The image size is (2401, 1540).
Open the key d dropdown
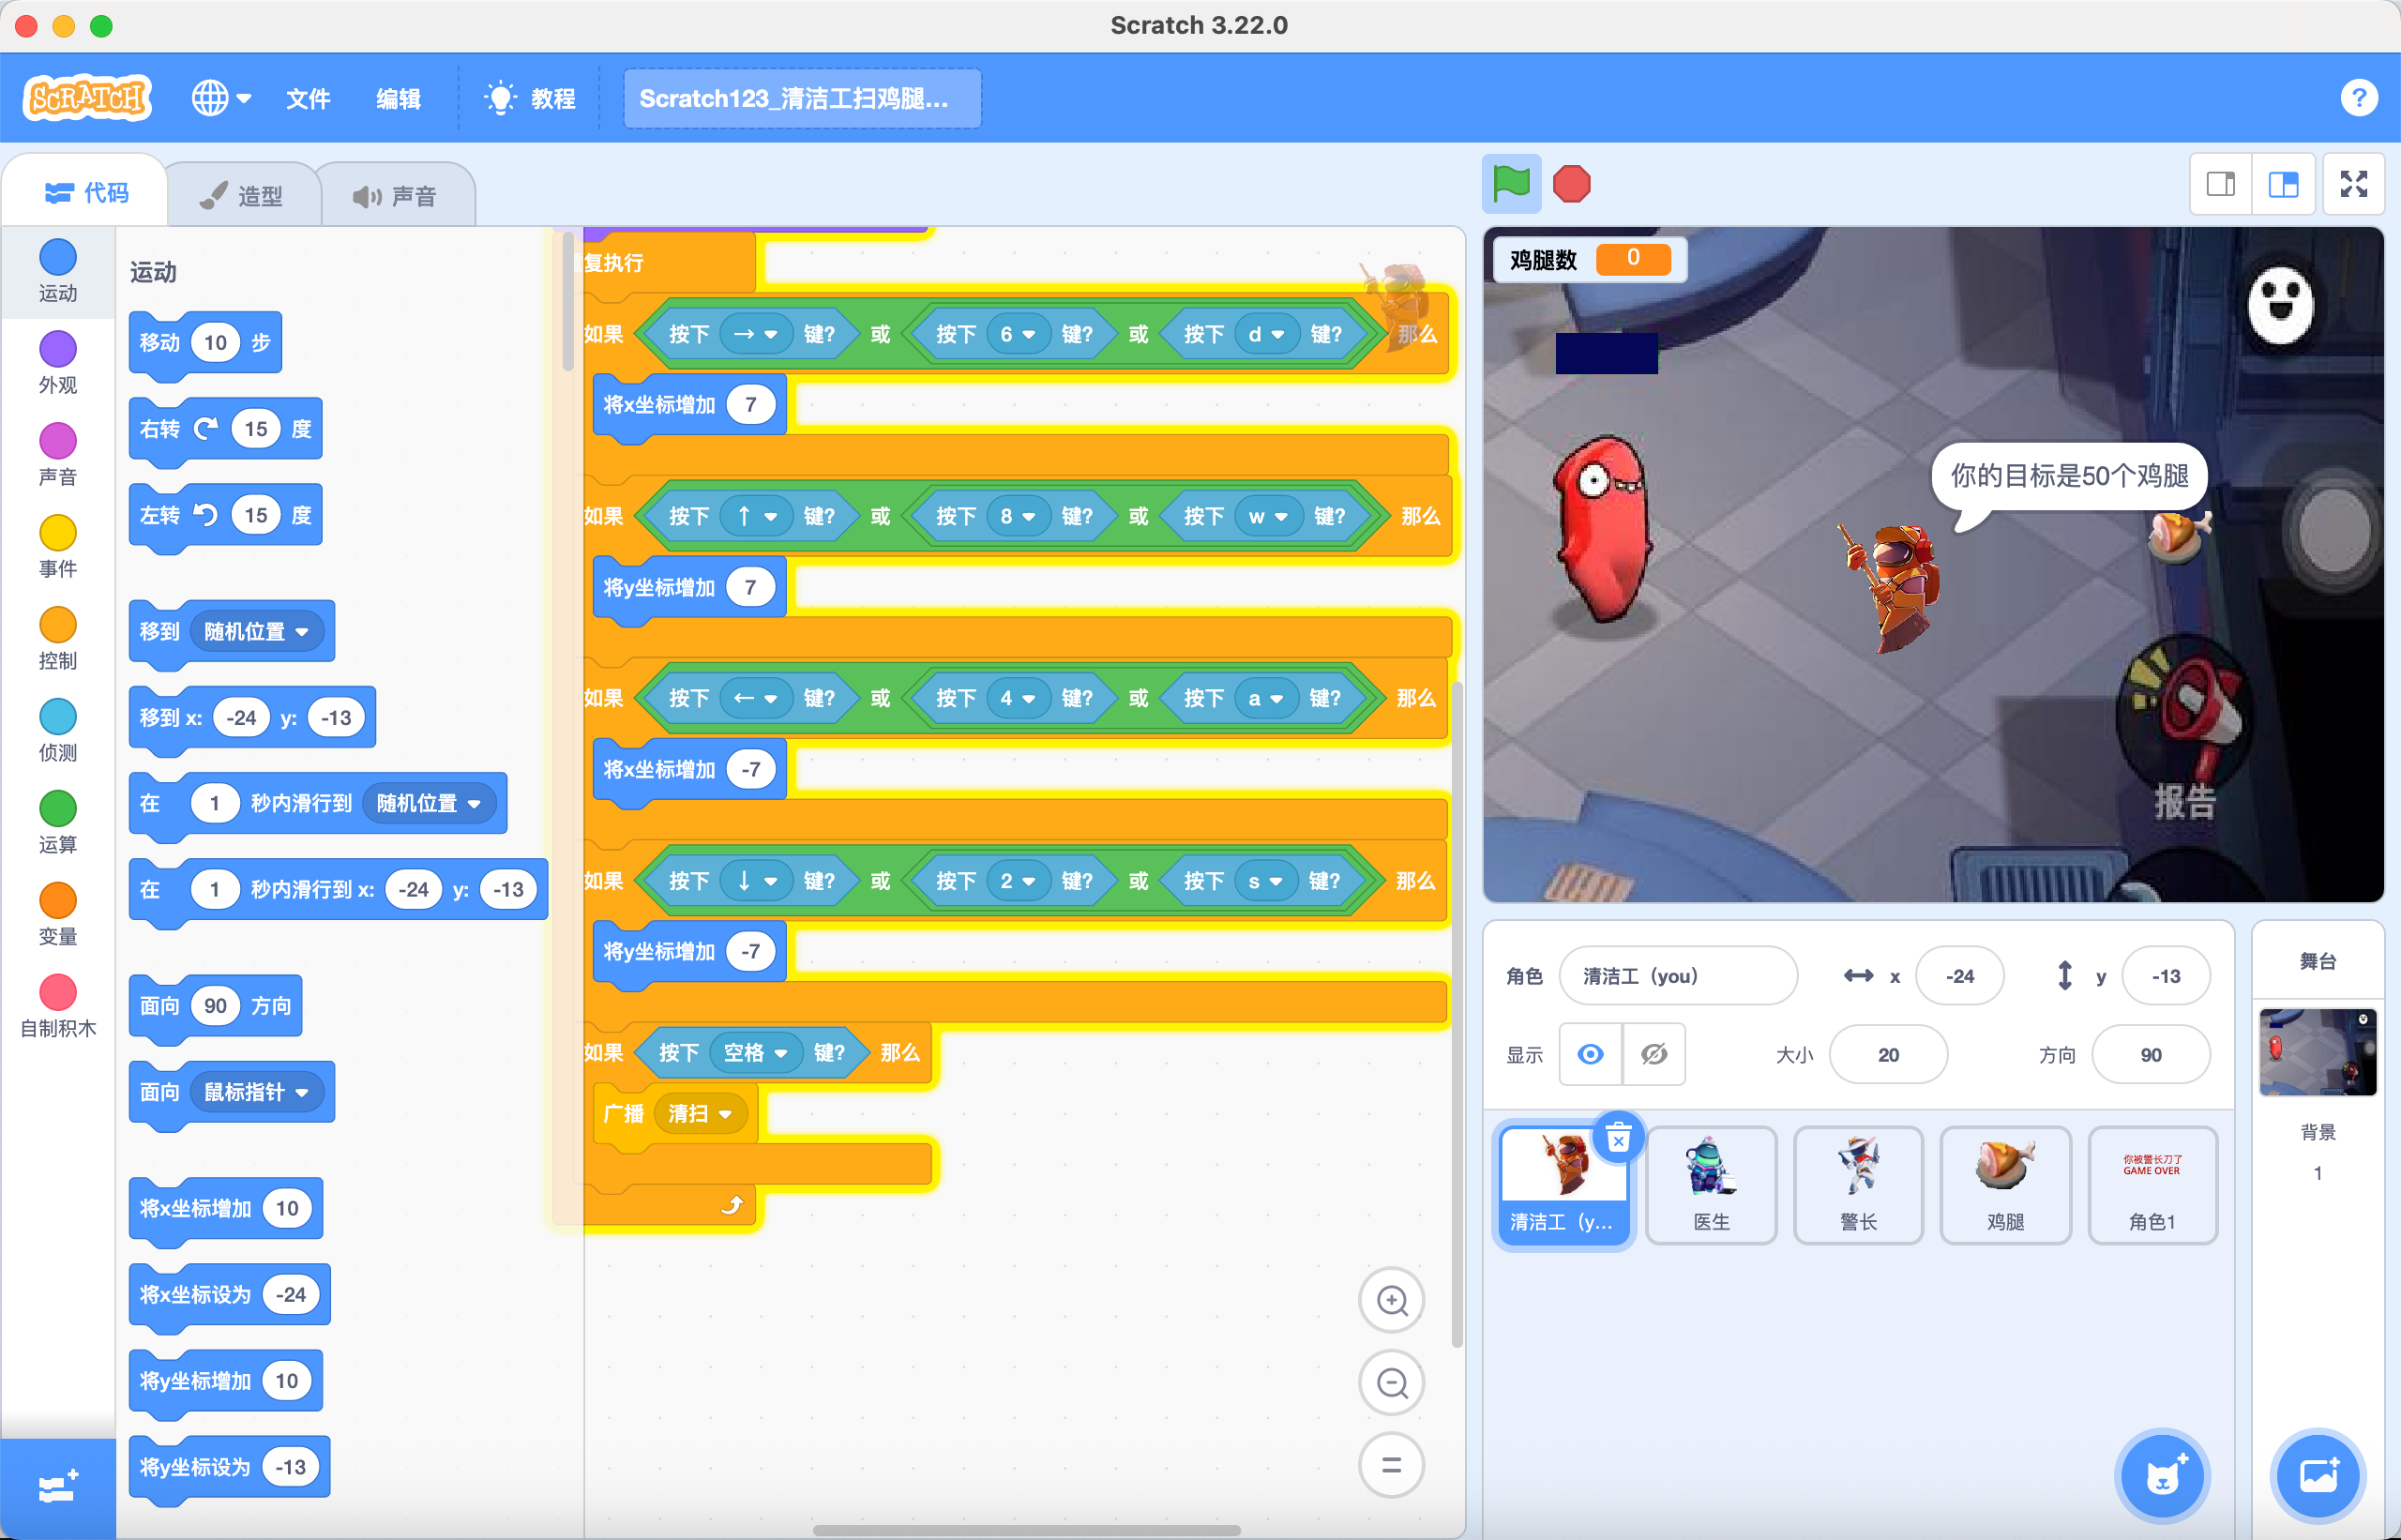pyautogui.click(x=1266, y=334)
